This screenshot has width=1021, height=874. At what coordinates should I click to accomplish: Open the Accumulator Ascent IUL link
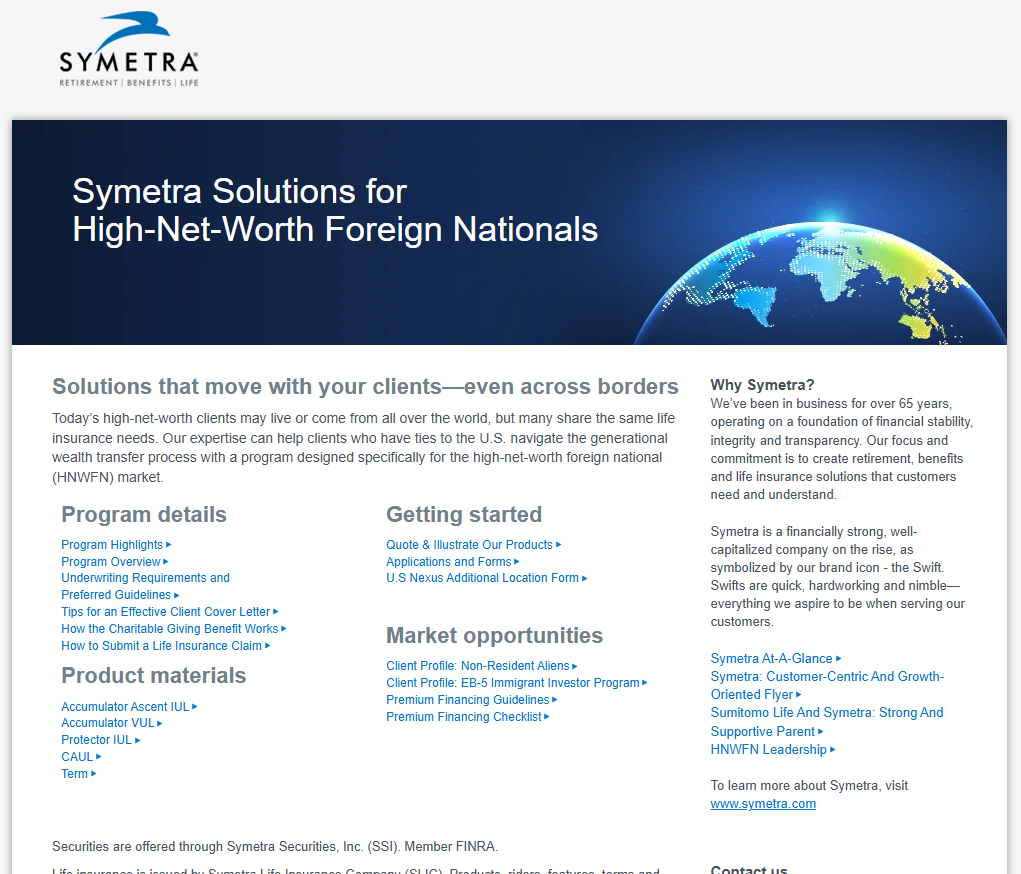125,707
